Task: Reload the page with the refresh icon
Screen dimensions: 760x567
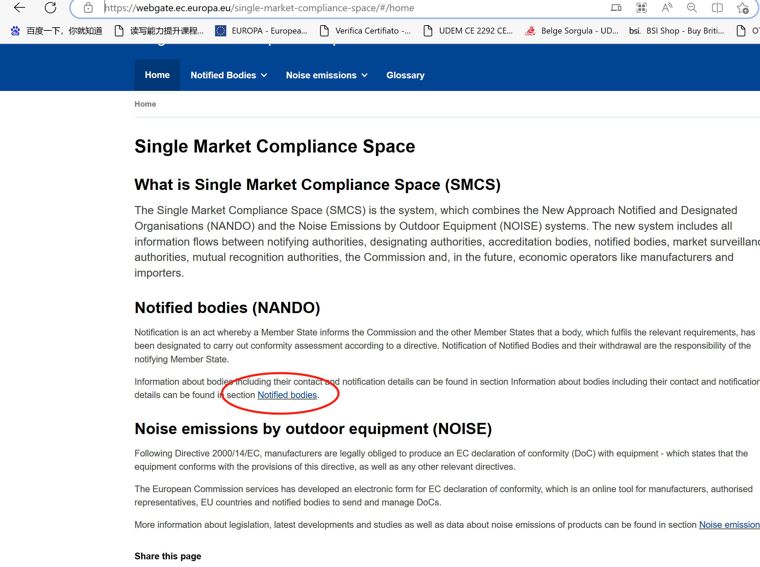Action: click(50, 8)
